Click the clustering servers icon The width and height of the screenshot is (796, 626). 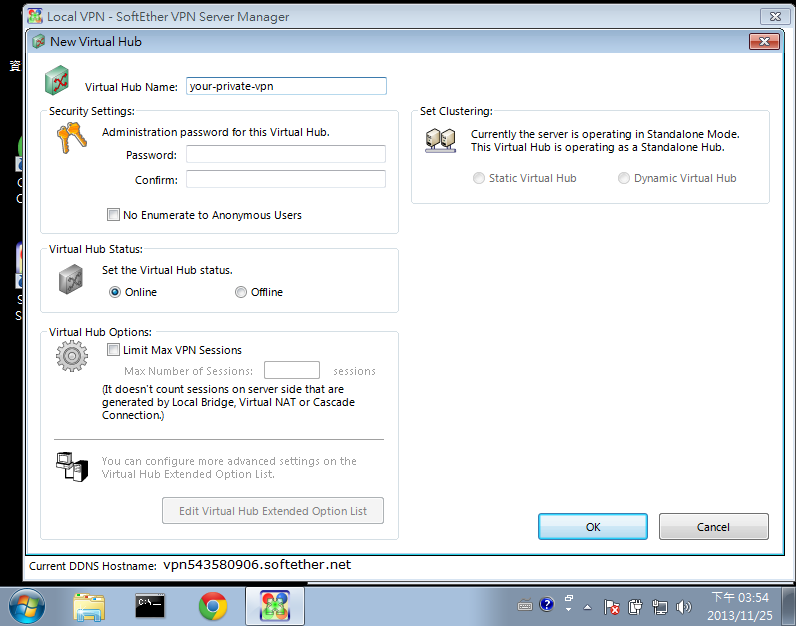[x=440, y=141]
